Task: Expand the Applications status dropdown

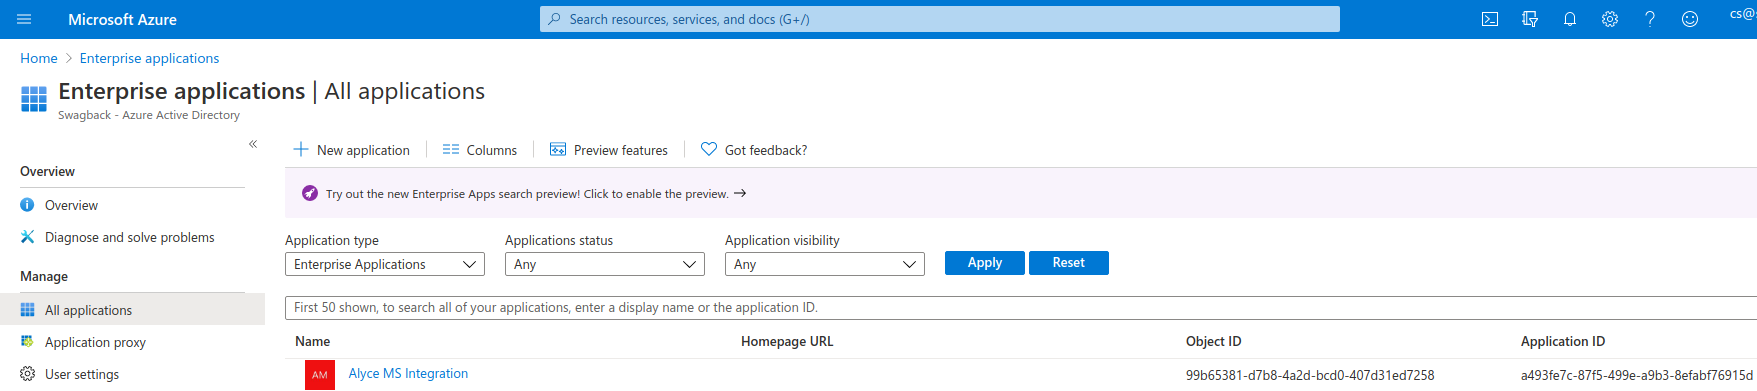Action: click(605, 264)
